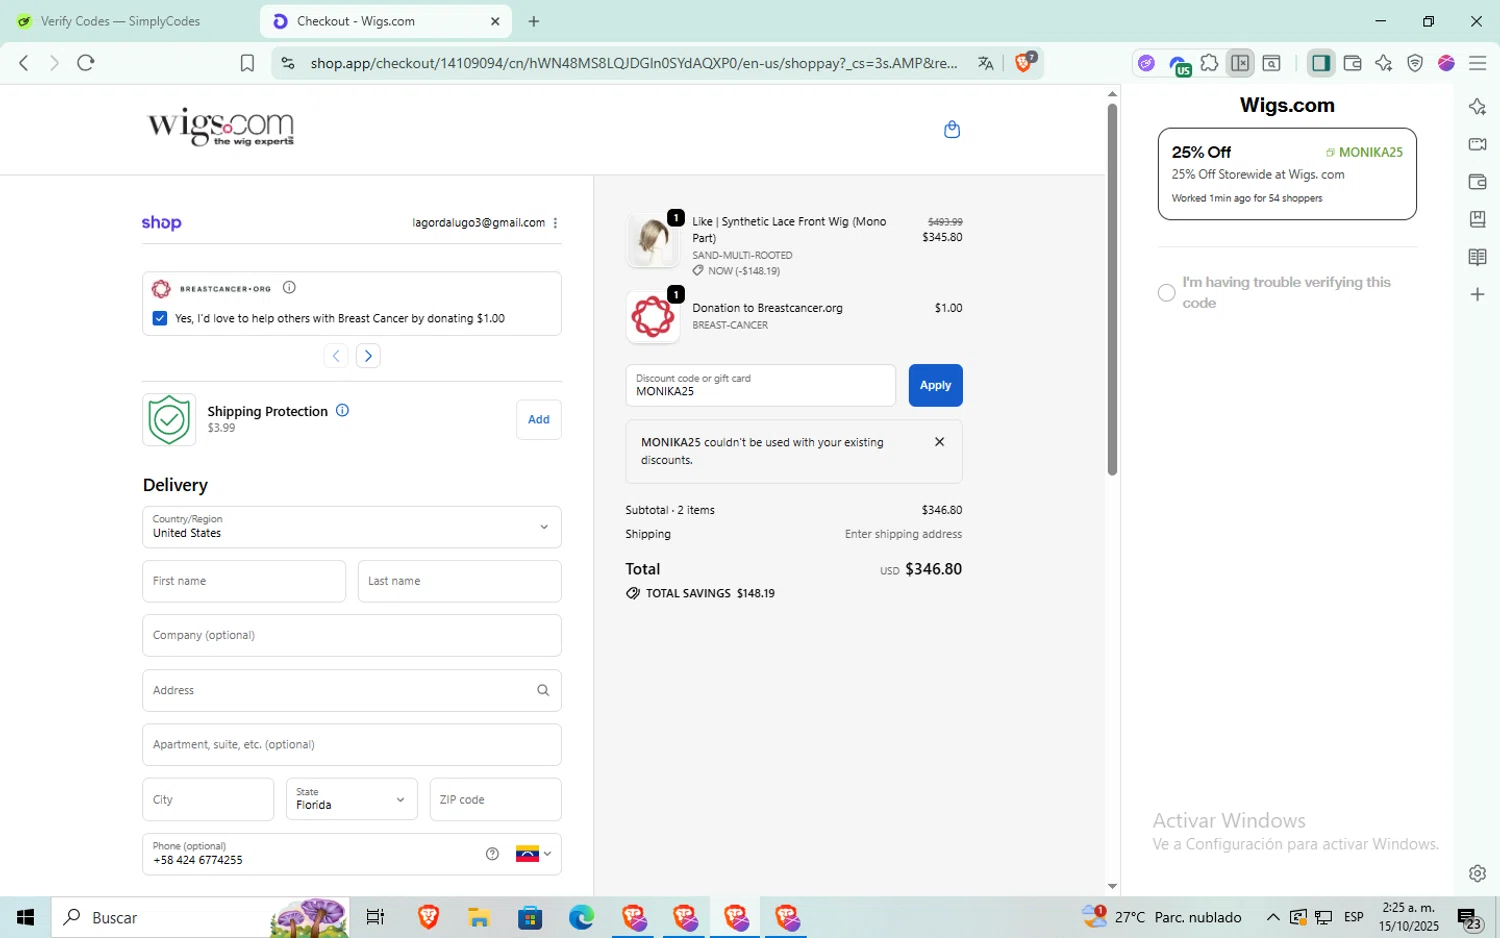Click the Company (optional) field
This screenshot has height=938, width=1500.
pyautogui.click(x=351, y=635)
